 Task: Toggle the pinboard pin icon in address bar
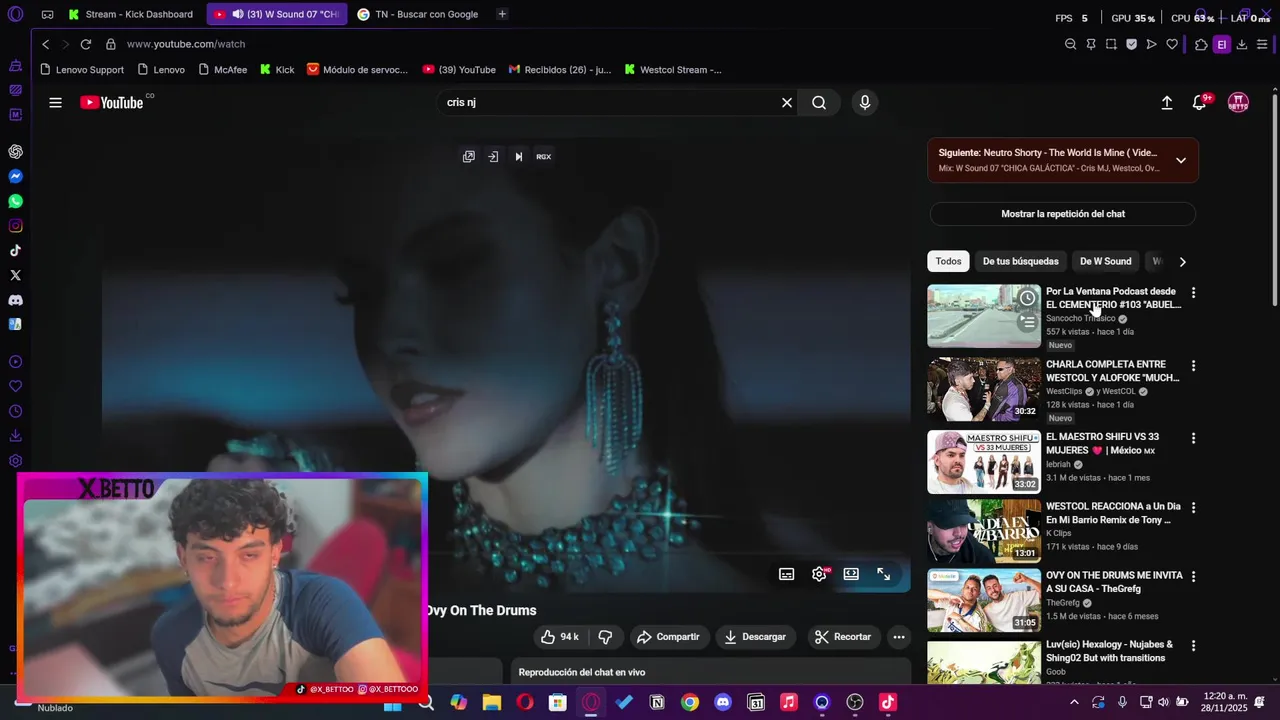1091,44
